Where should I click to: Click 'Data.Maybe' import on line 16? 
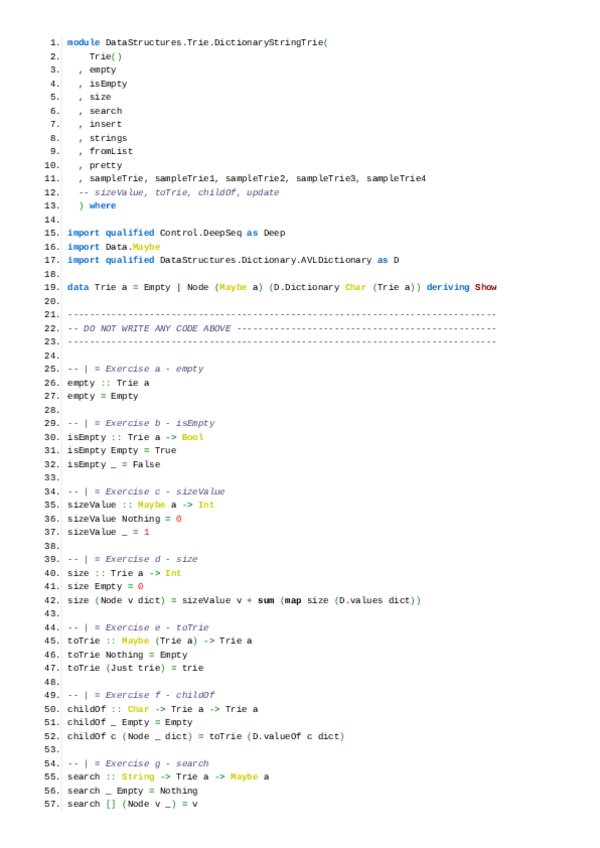click(x=133, y=247)
